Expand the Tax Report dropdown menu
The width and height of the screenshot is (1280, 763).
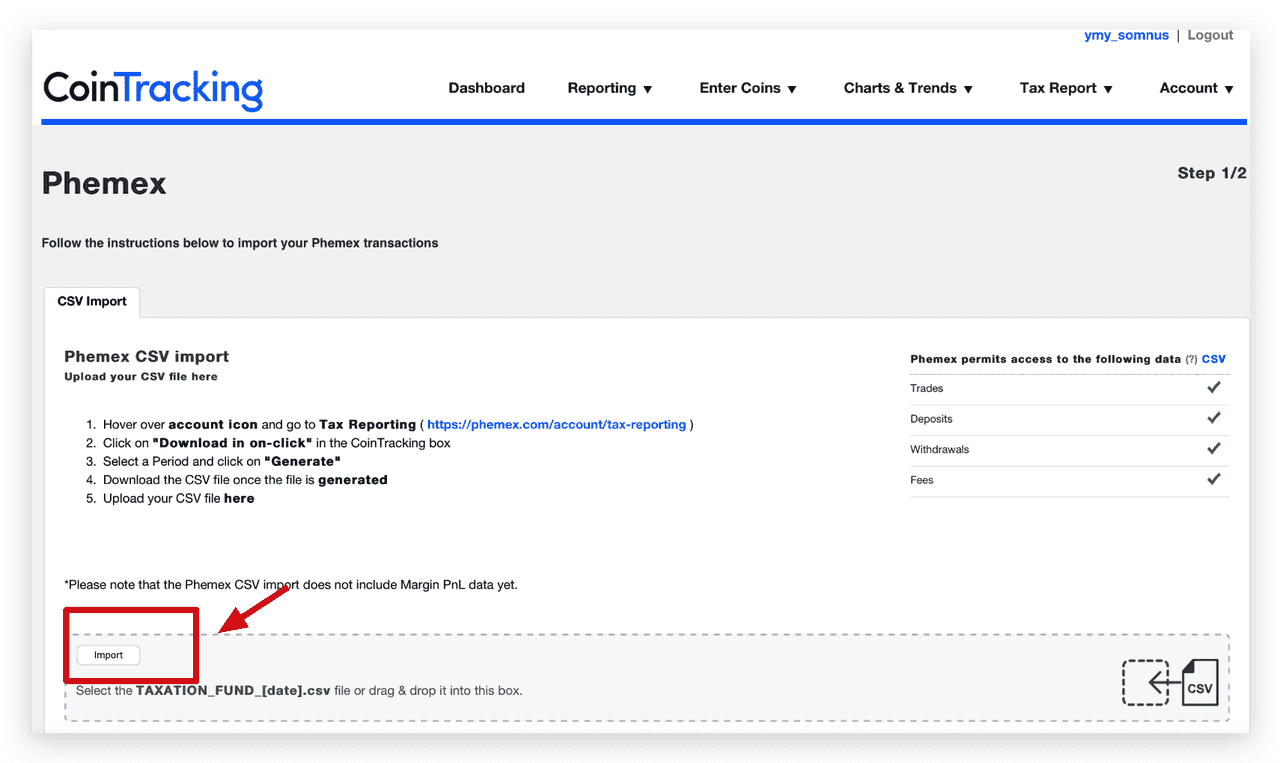point(1066,88)
